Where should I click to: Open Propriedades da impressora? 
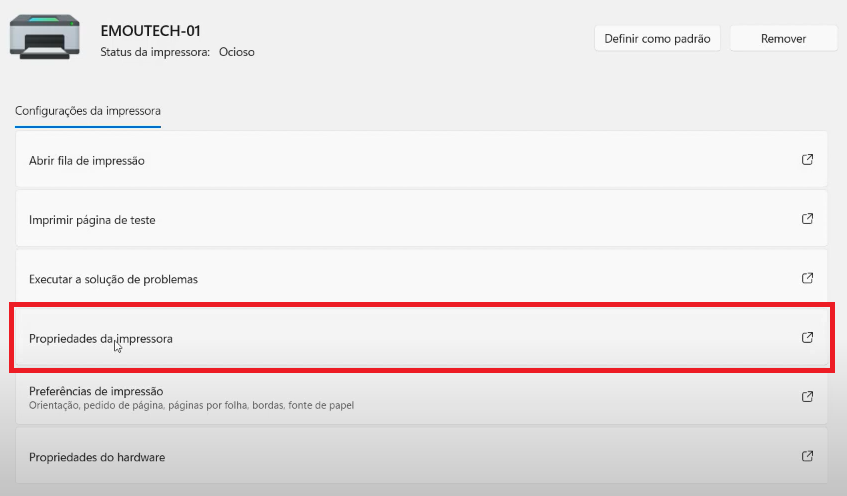click(x=421, y=338)
